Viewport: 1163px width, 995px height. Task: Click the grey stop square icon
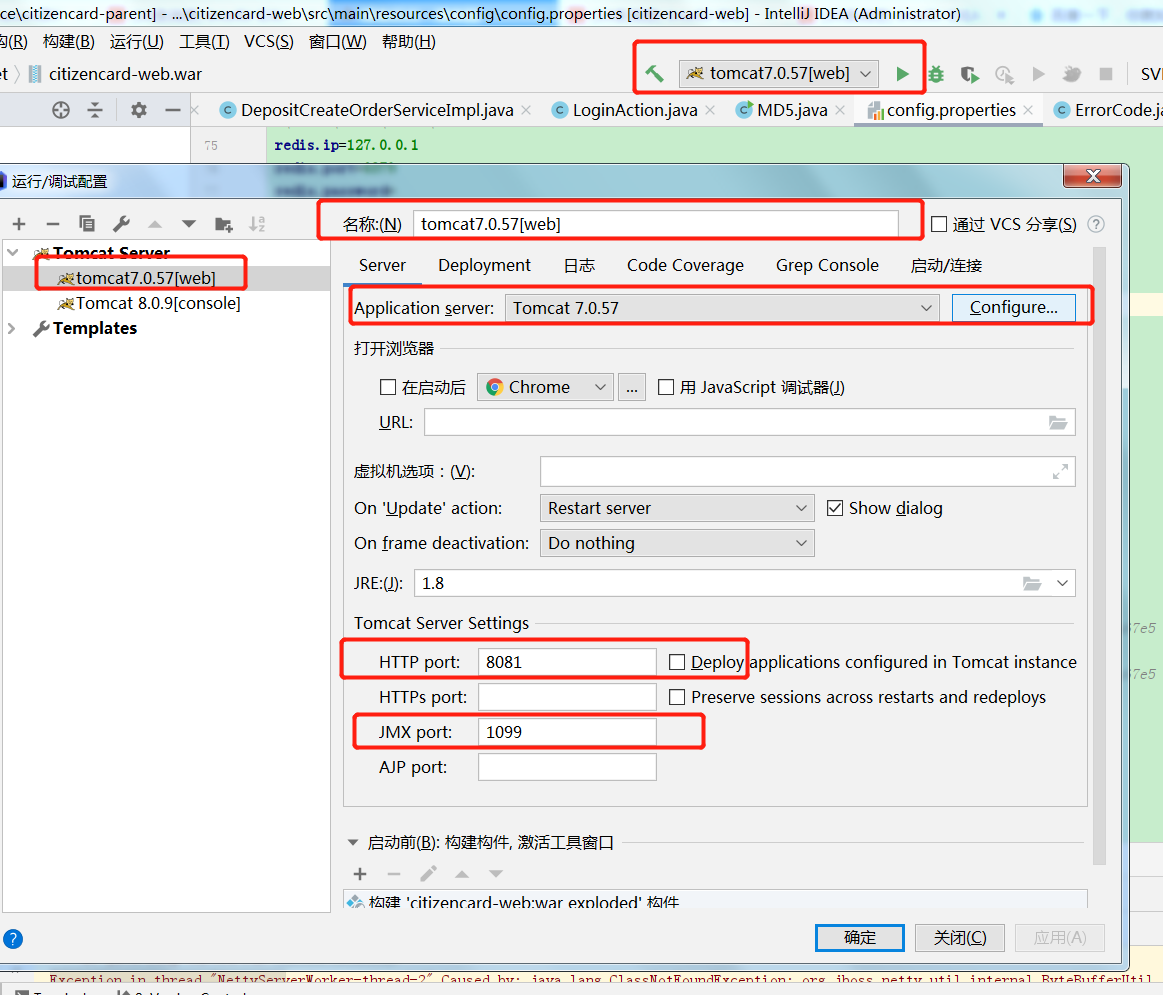pyautogui.click(x=1105, y=73)
